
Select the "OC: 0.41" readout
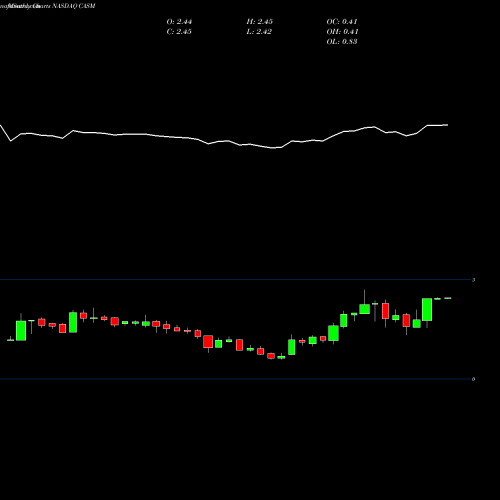click(x=342, y=22)
